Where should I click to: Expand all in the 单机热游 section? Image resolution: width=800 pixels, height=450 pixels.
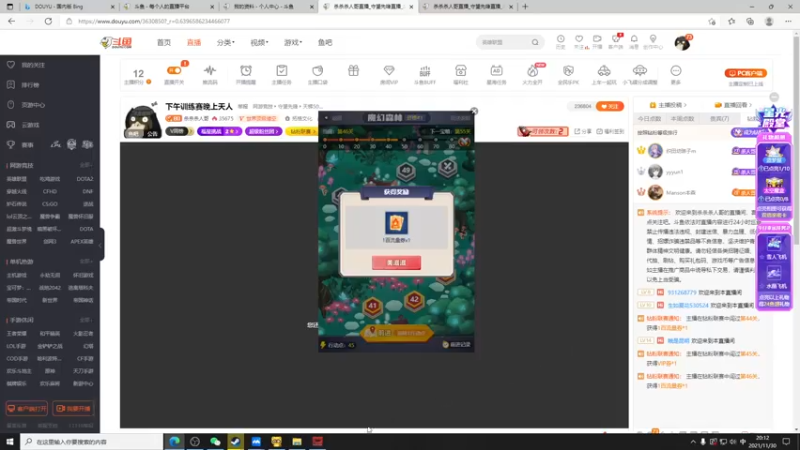86,261
